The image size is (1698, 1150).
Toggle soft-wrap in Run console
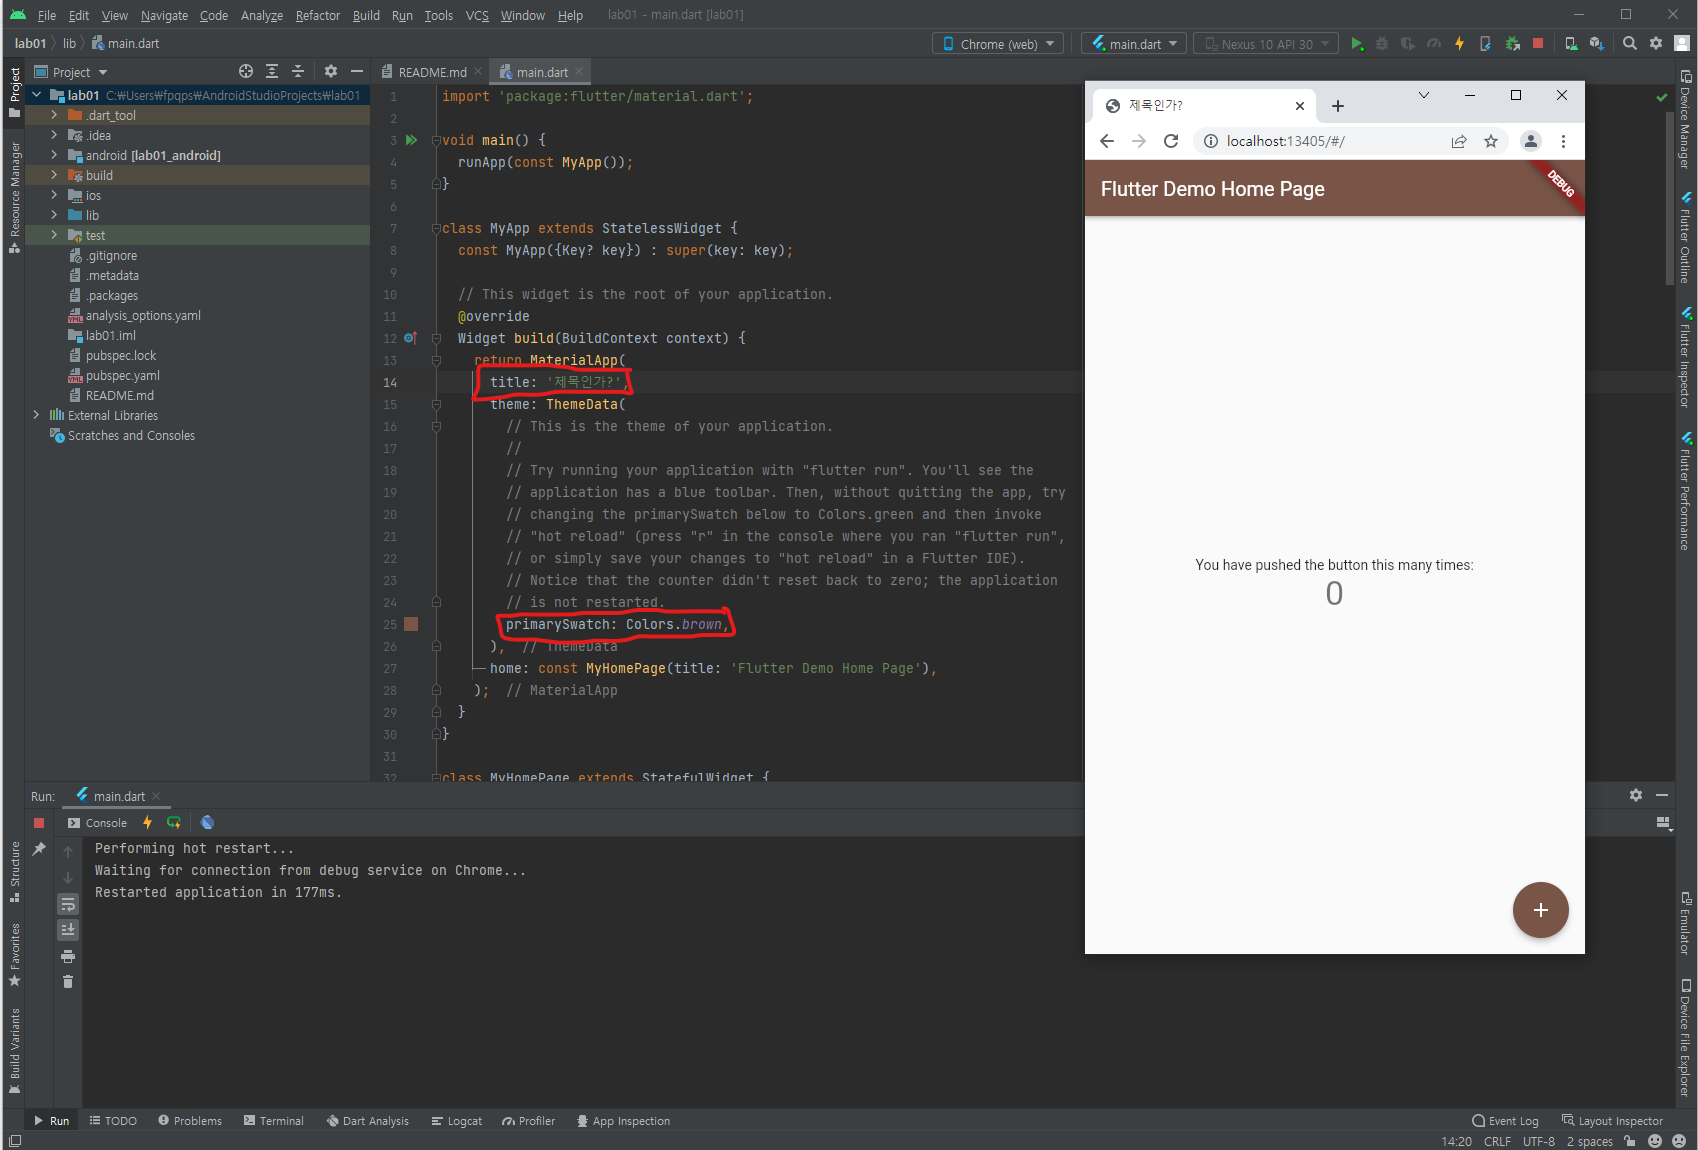[x=68, y=904]
